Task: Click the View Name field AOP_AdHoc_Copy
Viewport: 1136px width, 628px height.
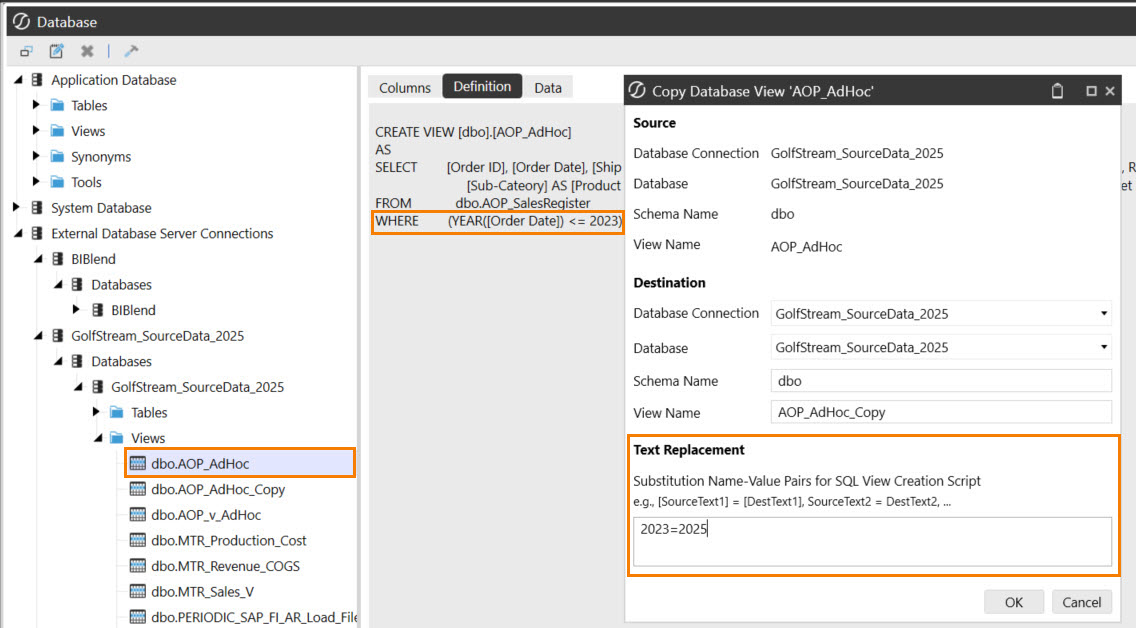Action: pyautogui.click(x=941, y=412)
